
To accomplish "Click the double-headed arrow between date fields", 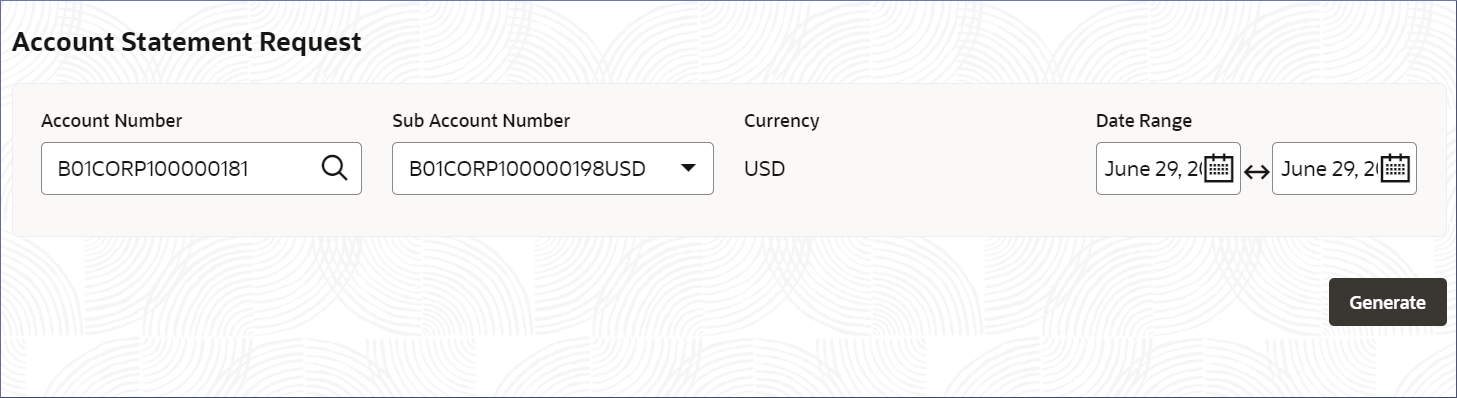I will coord(1256,170).
